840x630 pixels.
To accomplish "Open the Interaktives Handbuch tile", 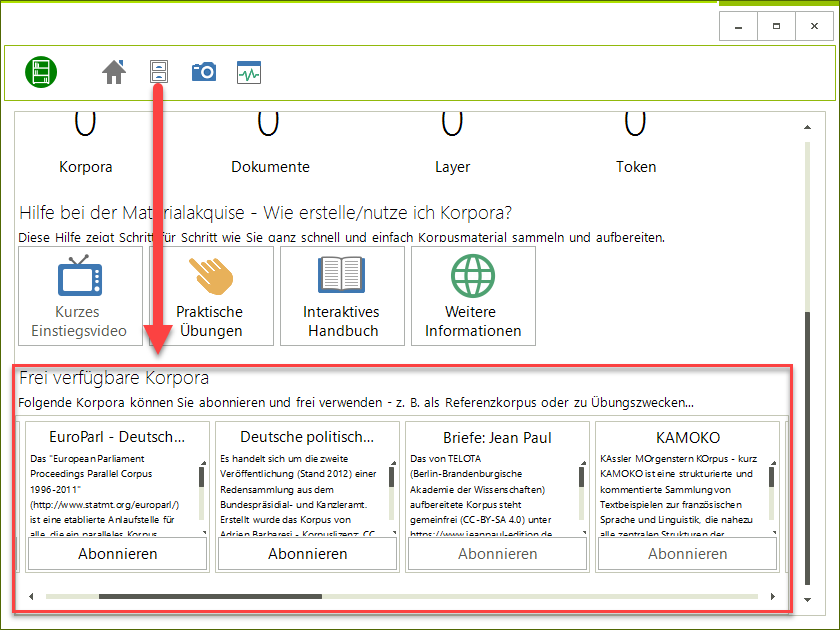I will pyautogui.click(x=342, y=296).
